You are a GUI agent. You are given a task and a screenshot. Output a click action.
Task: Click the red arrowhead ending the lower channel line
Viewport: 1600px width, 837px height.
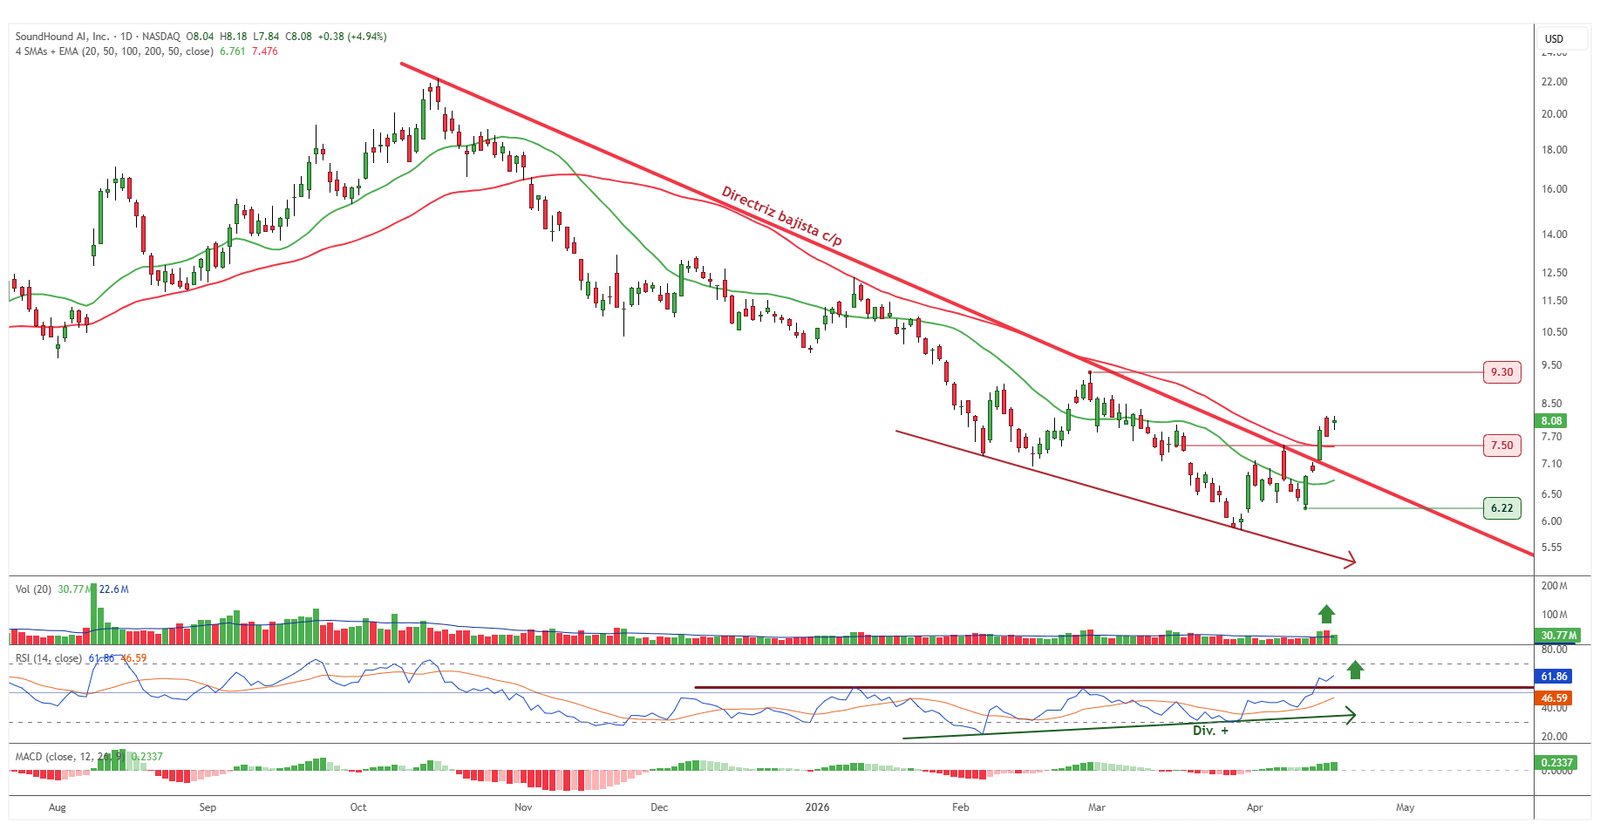pos(1350,560)
